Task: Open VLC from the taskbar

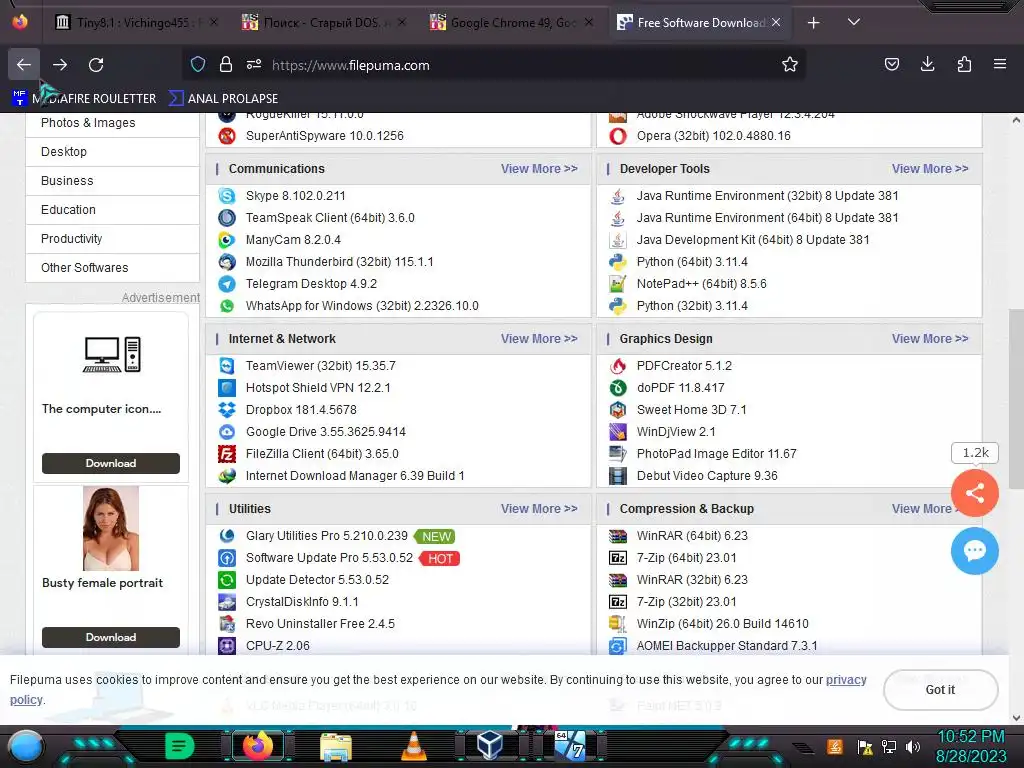Action: tap(413, 746)
